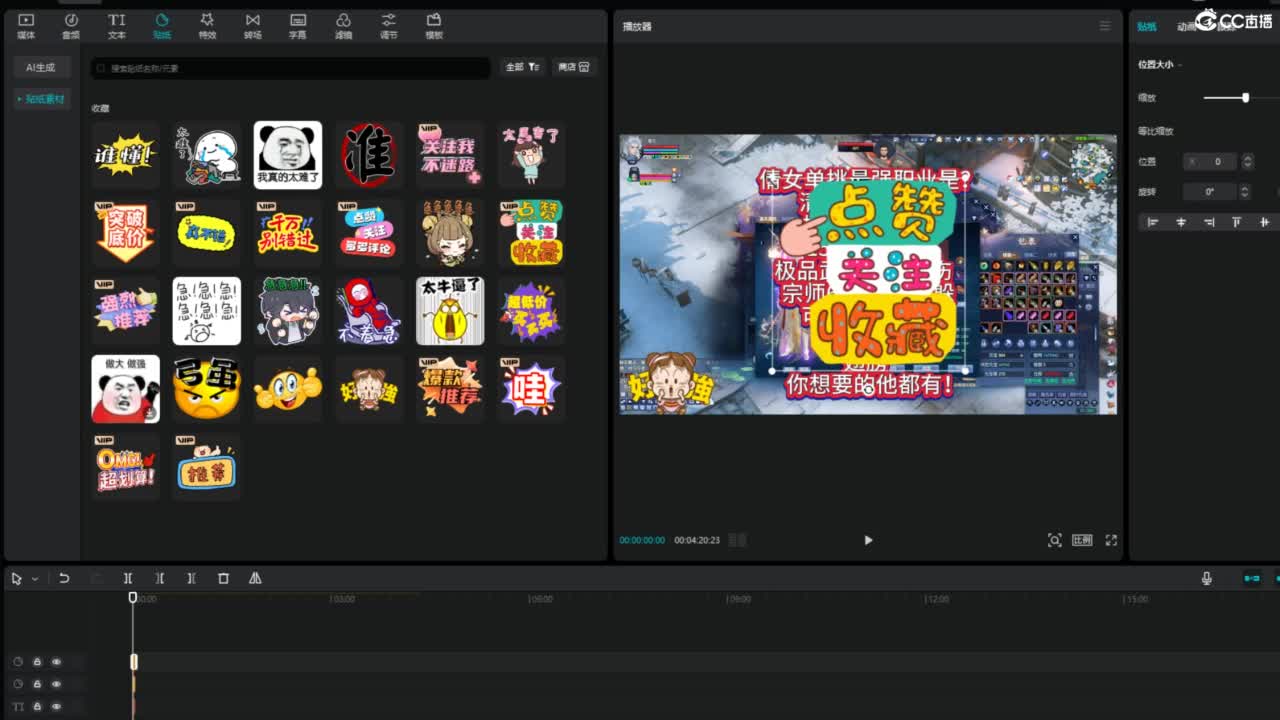Choose the 我真的太难了 panda sticker
Image resolution: width=1280 pixels, height=720 pixels.
tap(288, 155)
